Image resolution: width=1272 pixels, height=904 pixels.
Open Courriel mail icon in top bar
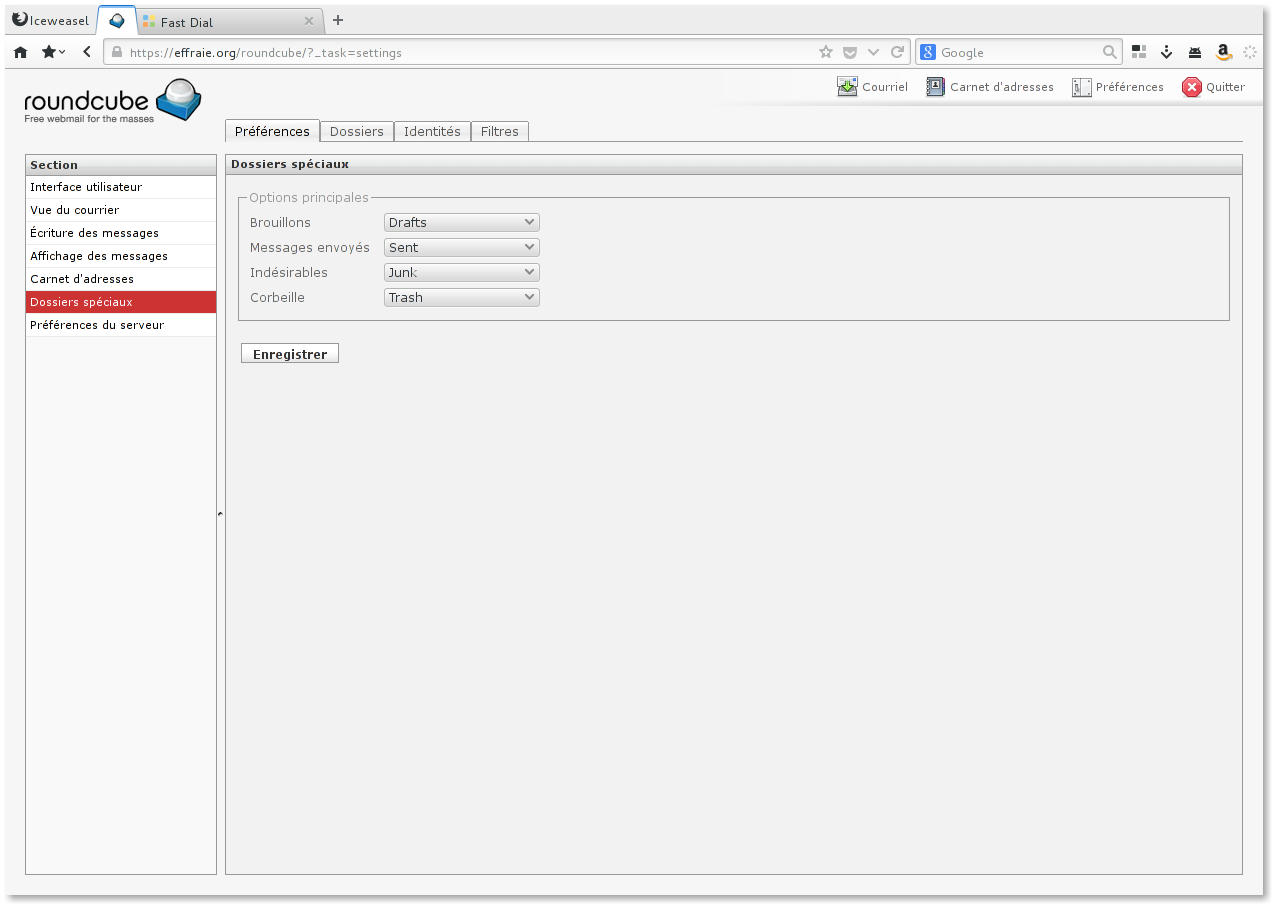click(848, 87)
